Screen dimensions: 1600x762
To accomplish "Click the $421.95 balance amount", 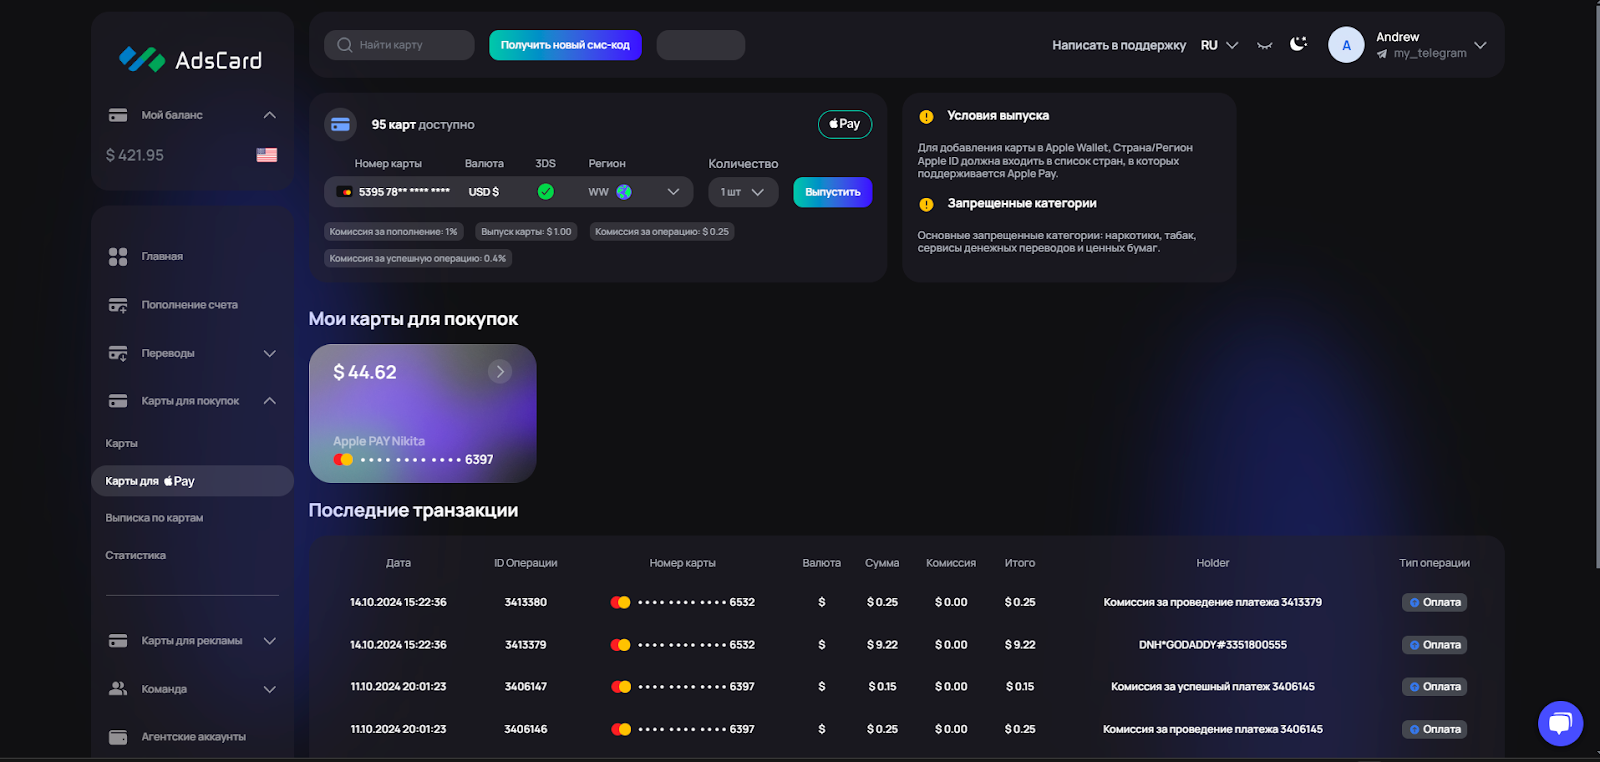I will [x=135, y=155].
